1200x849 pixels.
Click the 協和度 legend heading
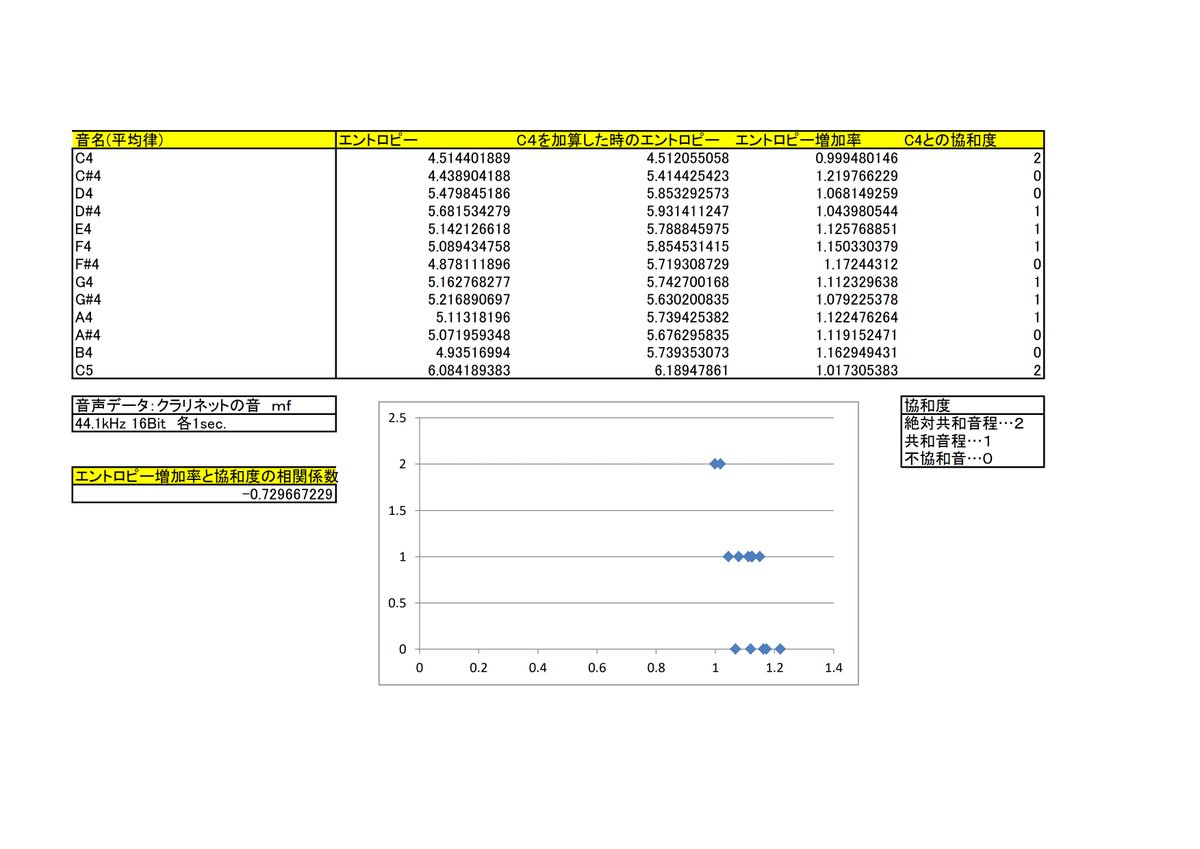(972, 406)
